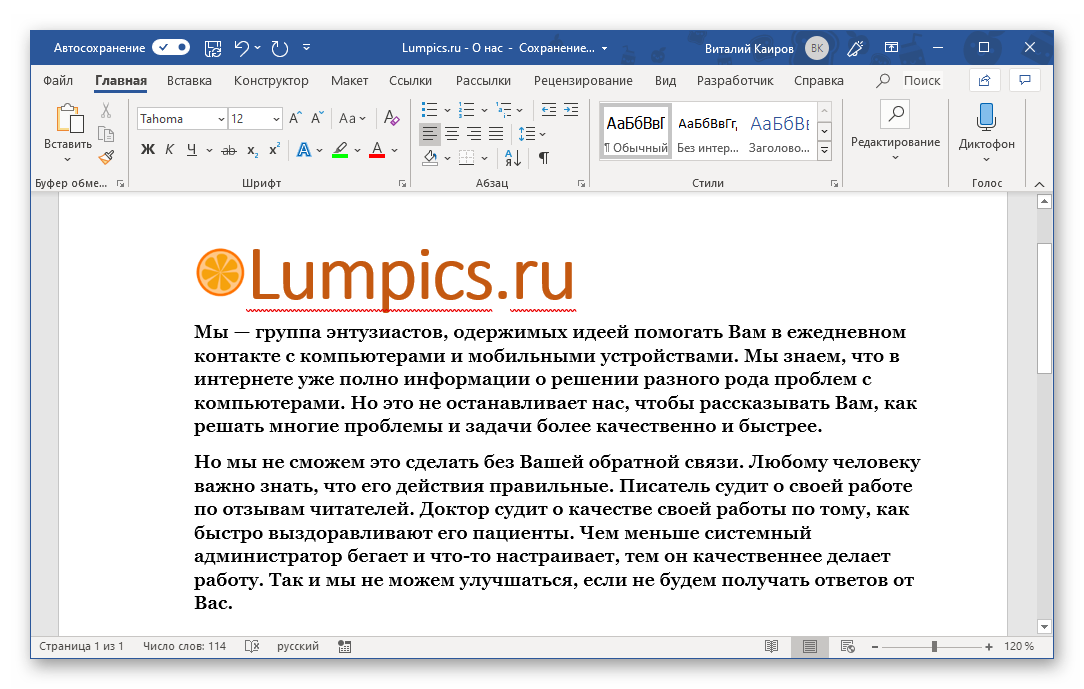Screen dimensions: 1084x689
Task: Toggle AutoSave switch
Action: pos(171,48)
